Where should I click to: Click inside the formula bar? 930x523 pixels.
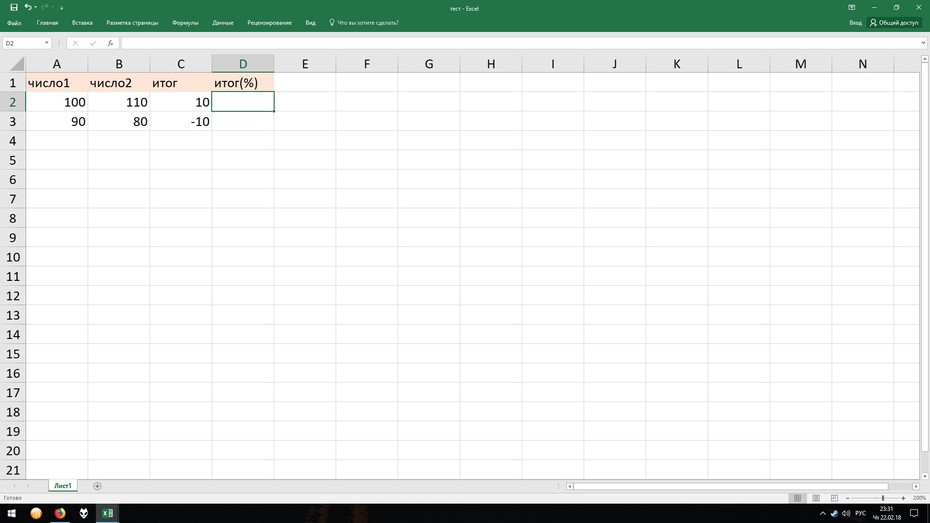[520, 43]
